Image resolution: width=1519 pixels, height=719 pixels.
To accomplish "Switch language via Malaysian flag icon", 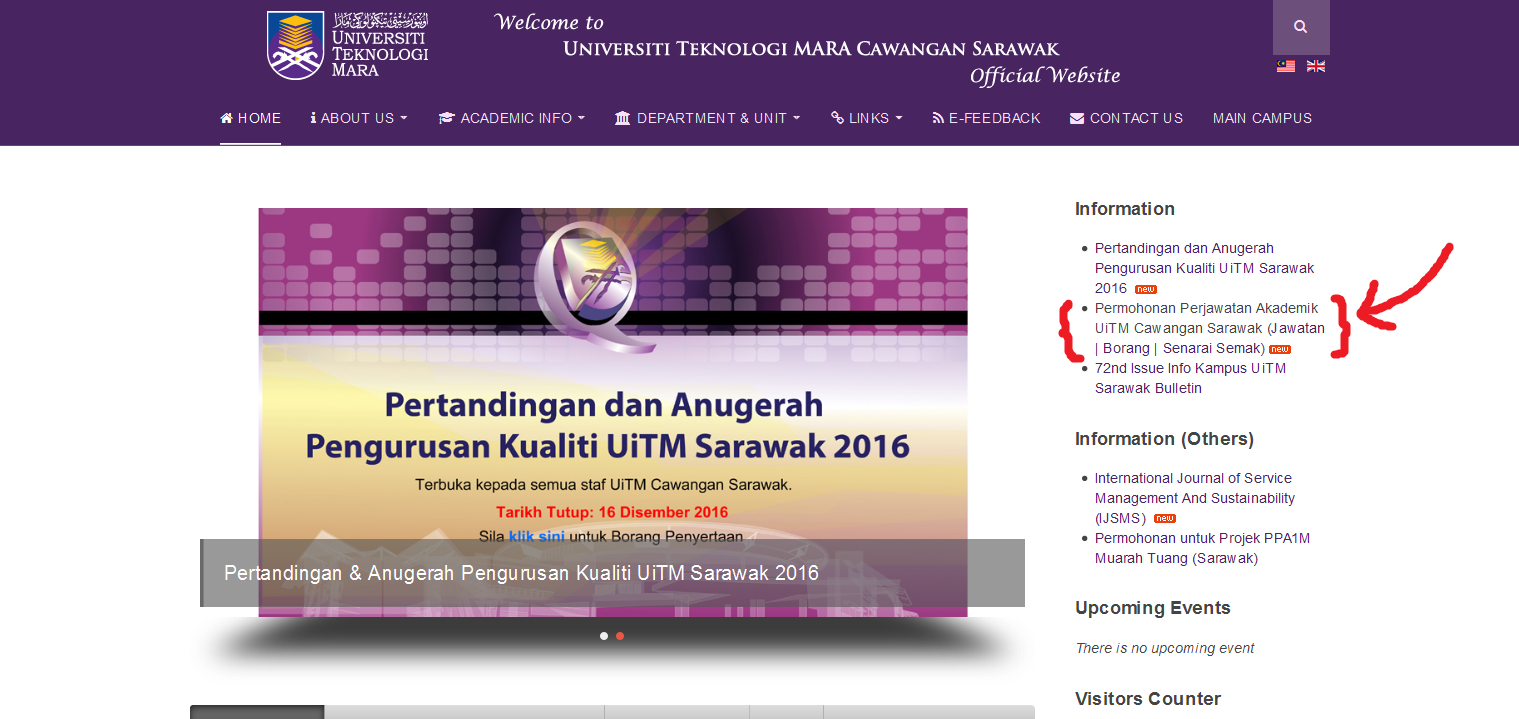I will click(1286, 66).
